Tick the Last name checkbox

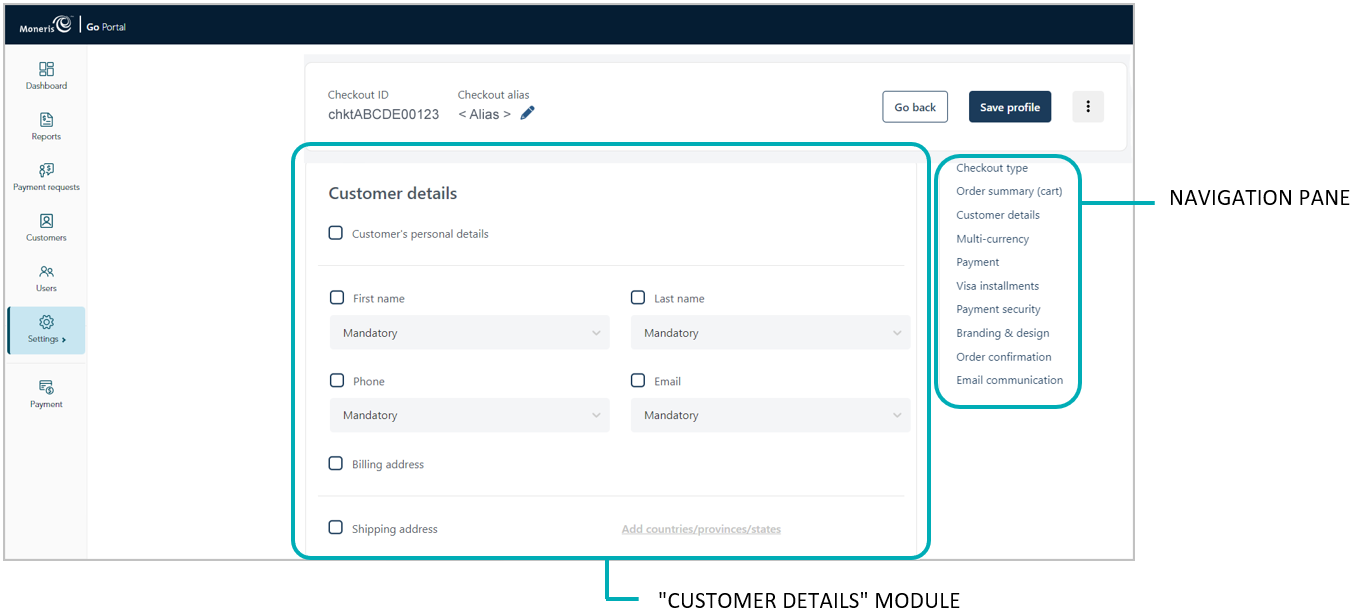(638, 297)
